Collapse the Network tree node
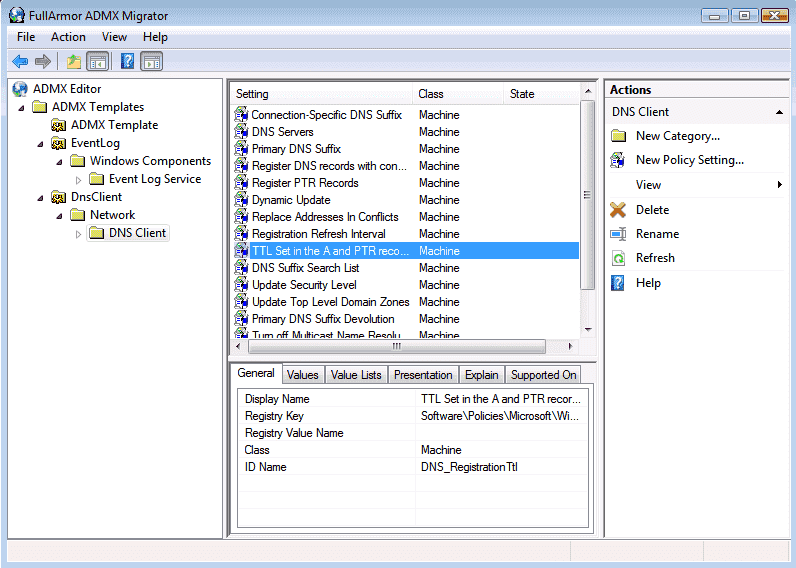Screen dimensions: 796x568 [x=59, y=216]
